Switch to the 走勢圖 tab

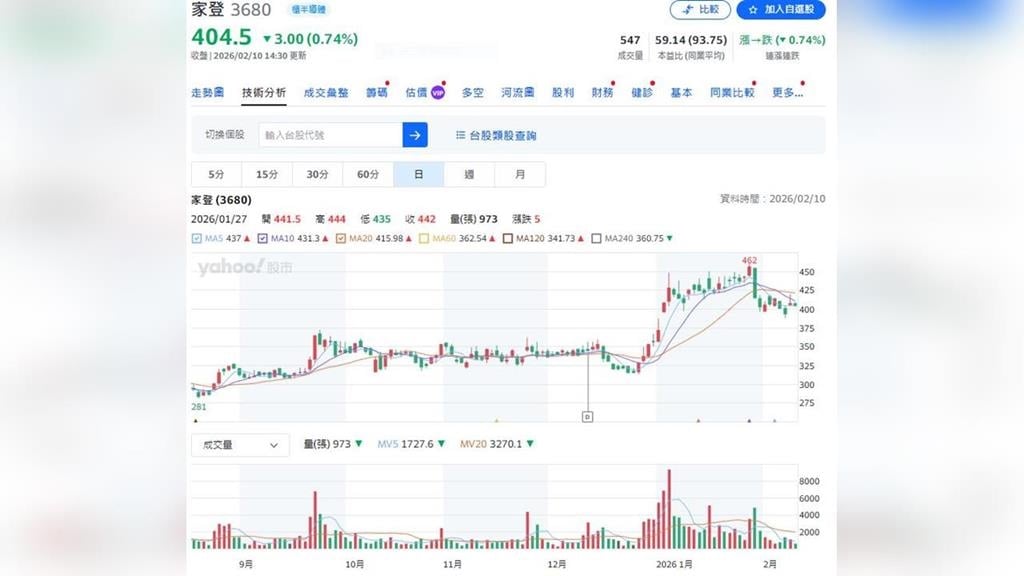(x=207, y=93)
